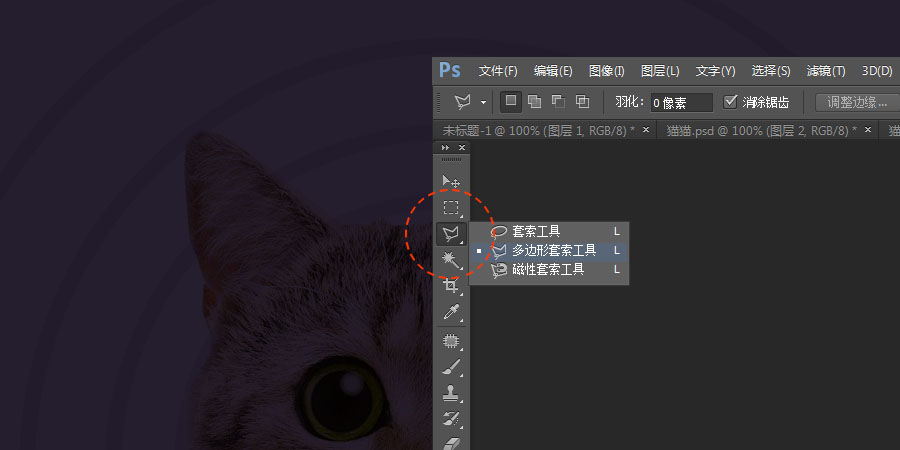900x450 pixels.
Task: Click the 调整边缘 refine edge button
Action: 857,102
